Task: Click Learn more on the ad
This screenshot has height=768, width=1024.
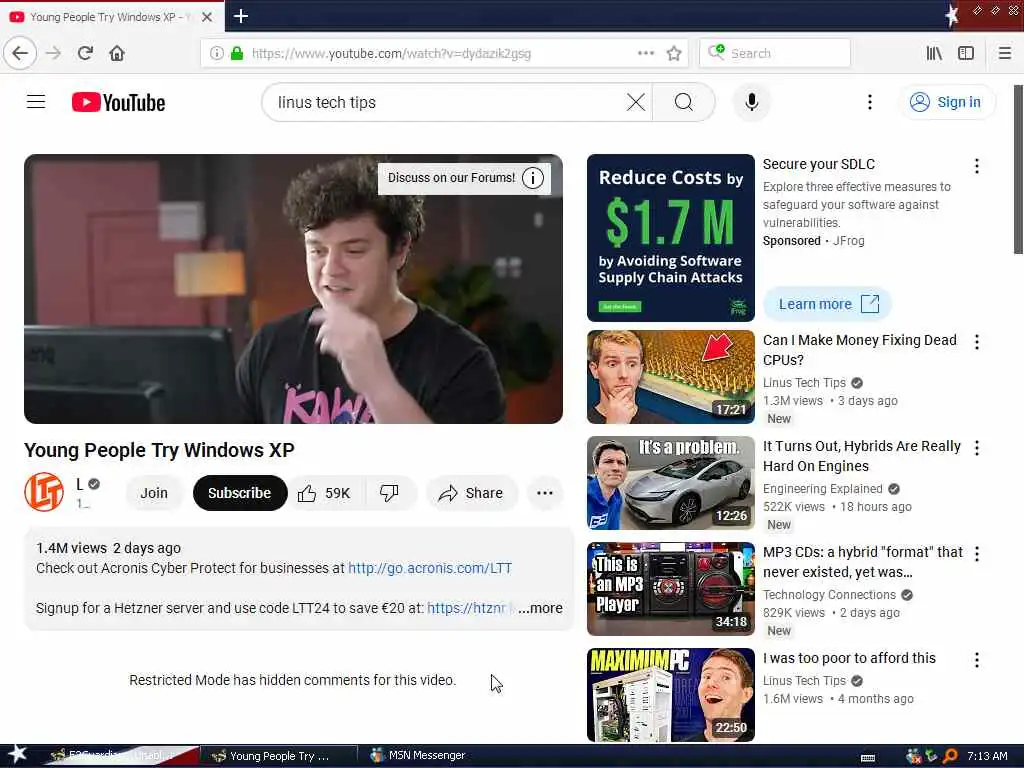Action: click(x=827, y=304)
